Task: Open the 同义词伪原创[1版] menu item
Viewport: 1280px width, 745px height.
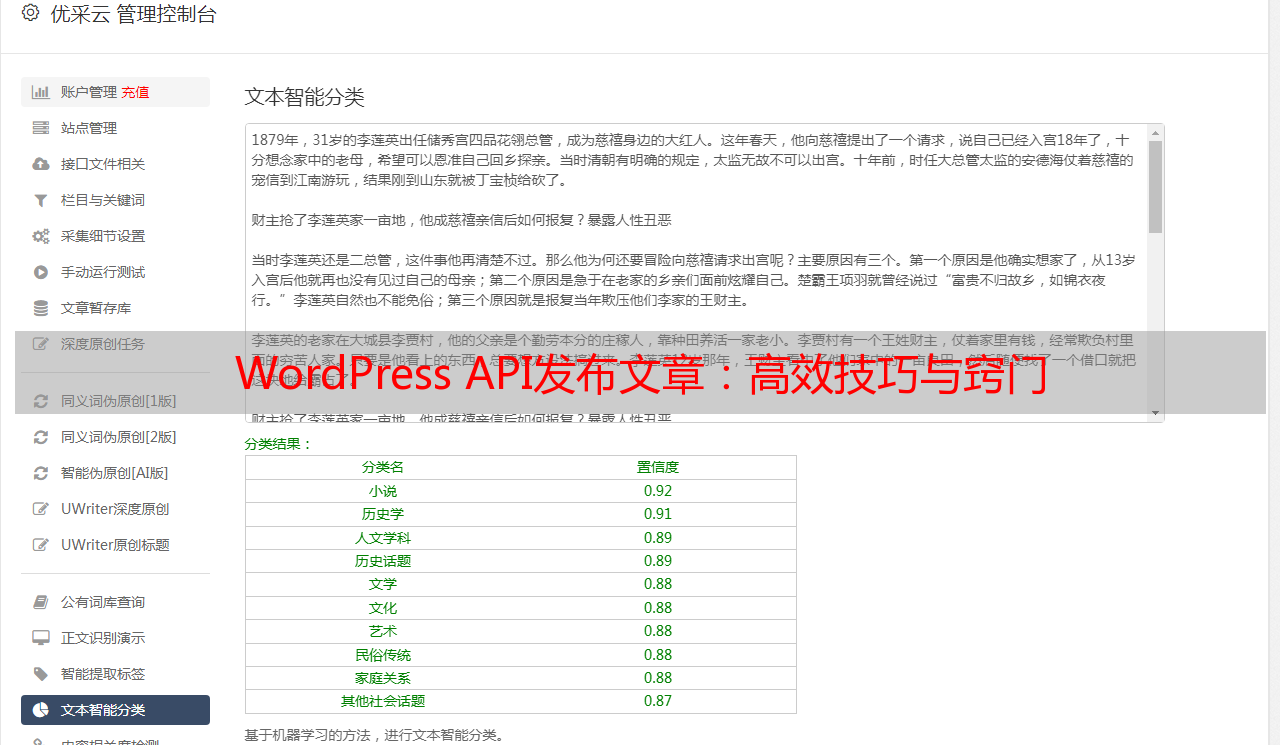Action: 118,401
